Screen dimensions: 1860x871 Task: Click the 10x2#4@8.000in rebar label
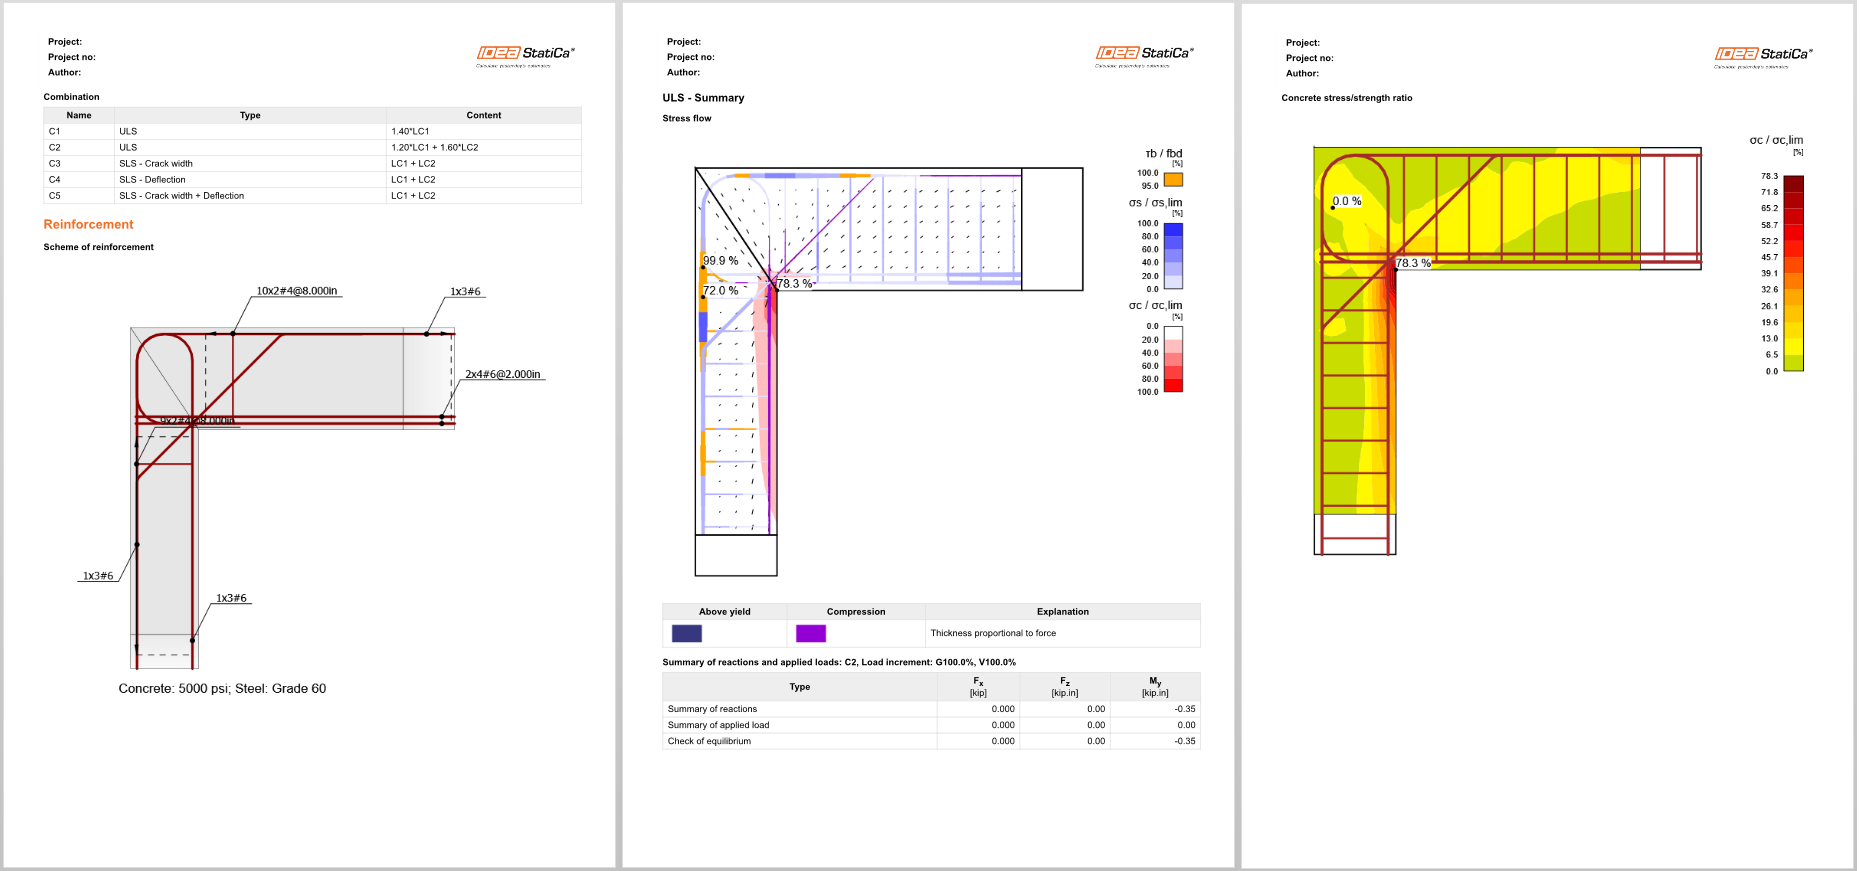click(x=297, y=291)
